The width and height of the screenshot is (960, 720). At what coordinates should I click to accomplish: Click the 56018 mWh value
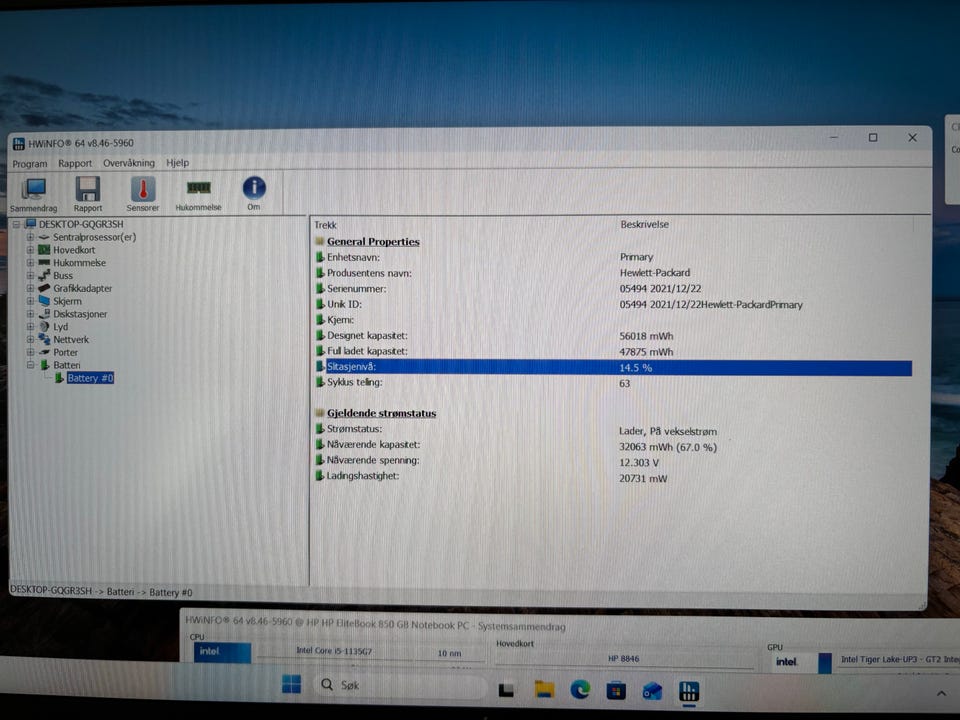[646, 336]
